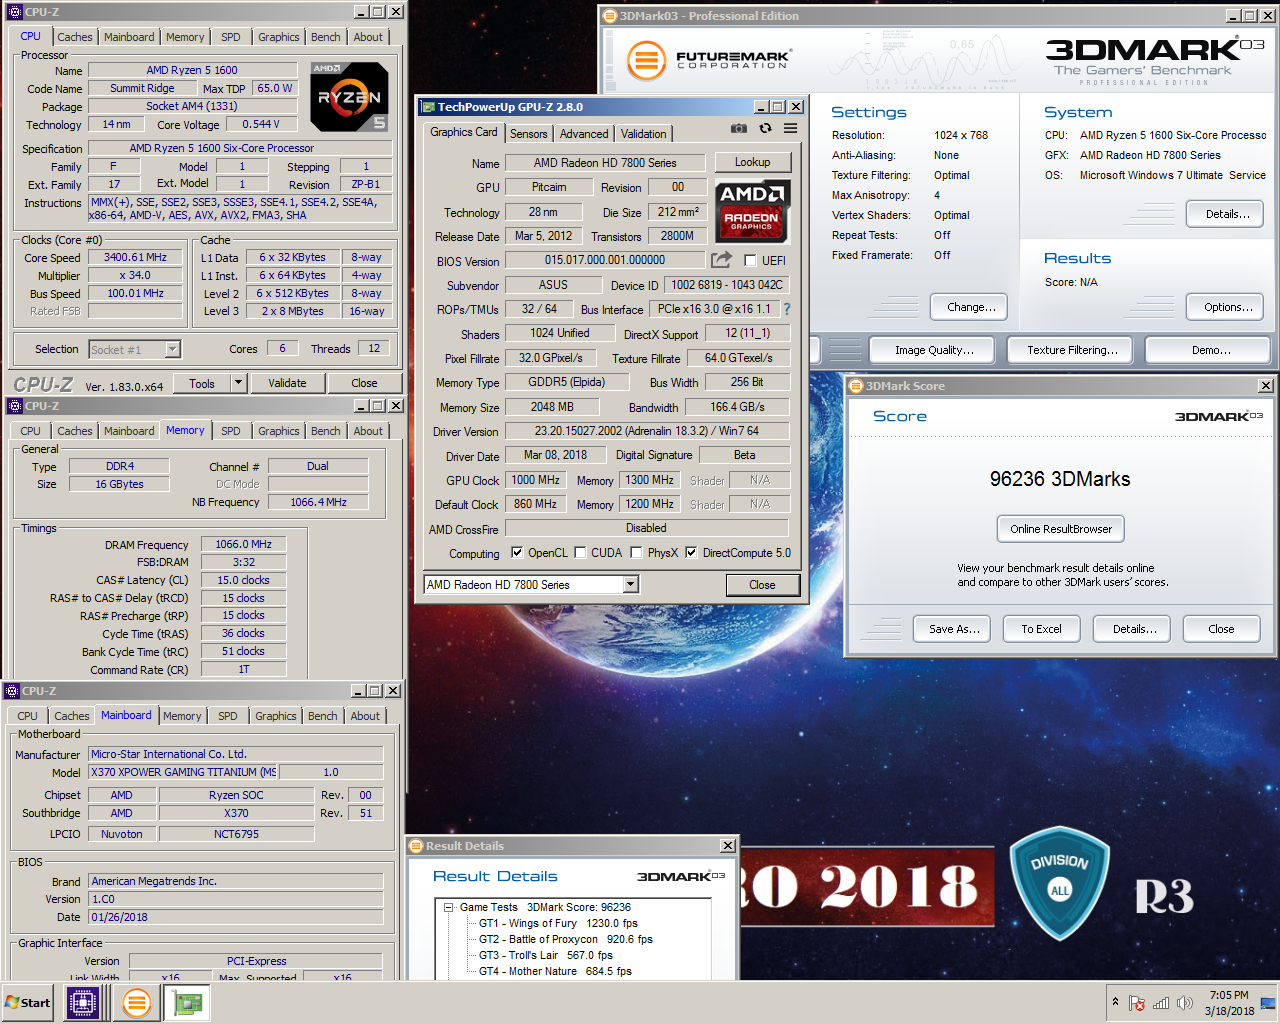The image size is (1280, 1024).
Task: Click the Futuremark Corporation orange logo
Action: (x=647, y=60)
